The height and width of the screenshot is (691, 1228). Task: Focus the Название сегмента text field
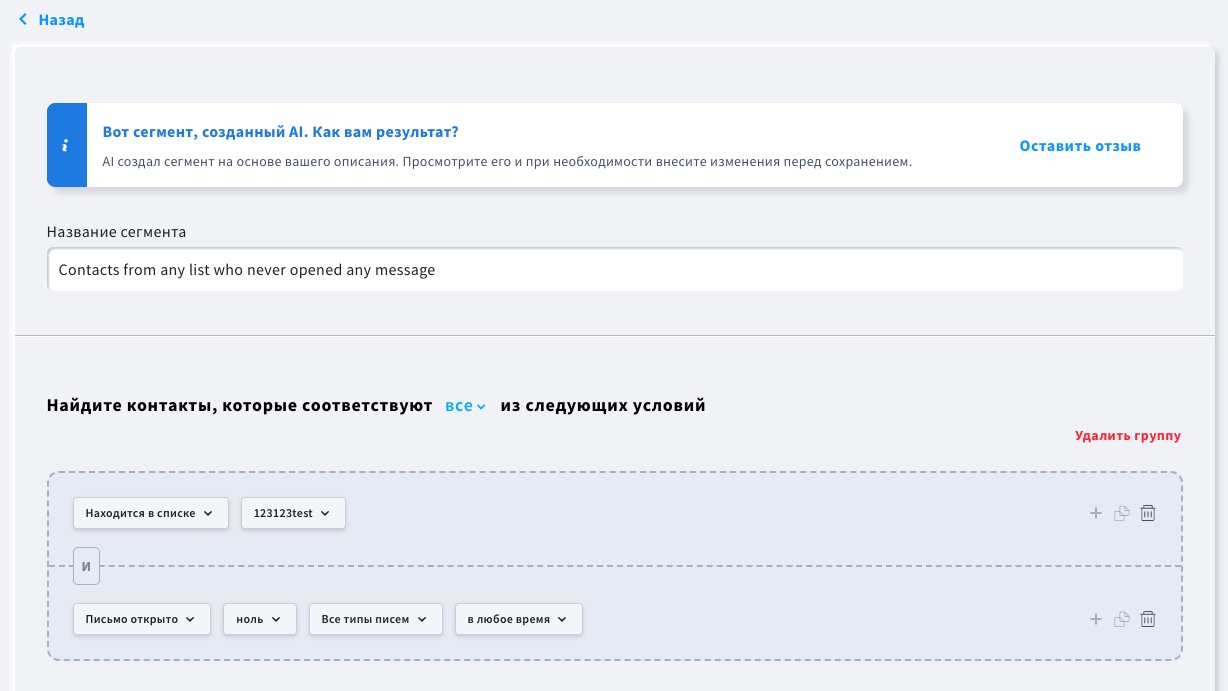[614, 270]
